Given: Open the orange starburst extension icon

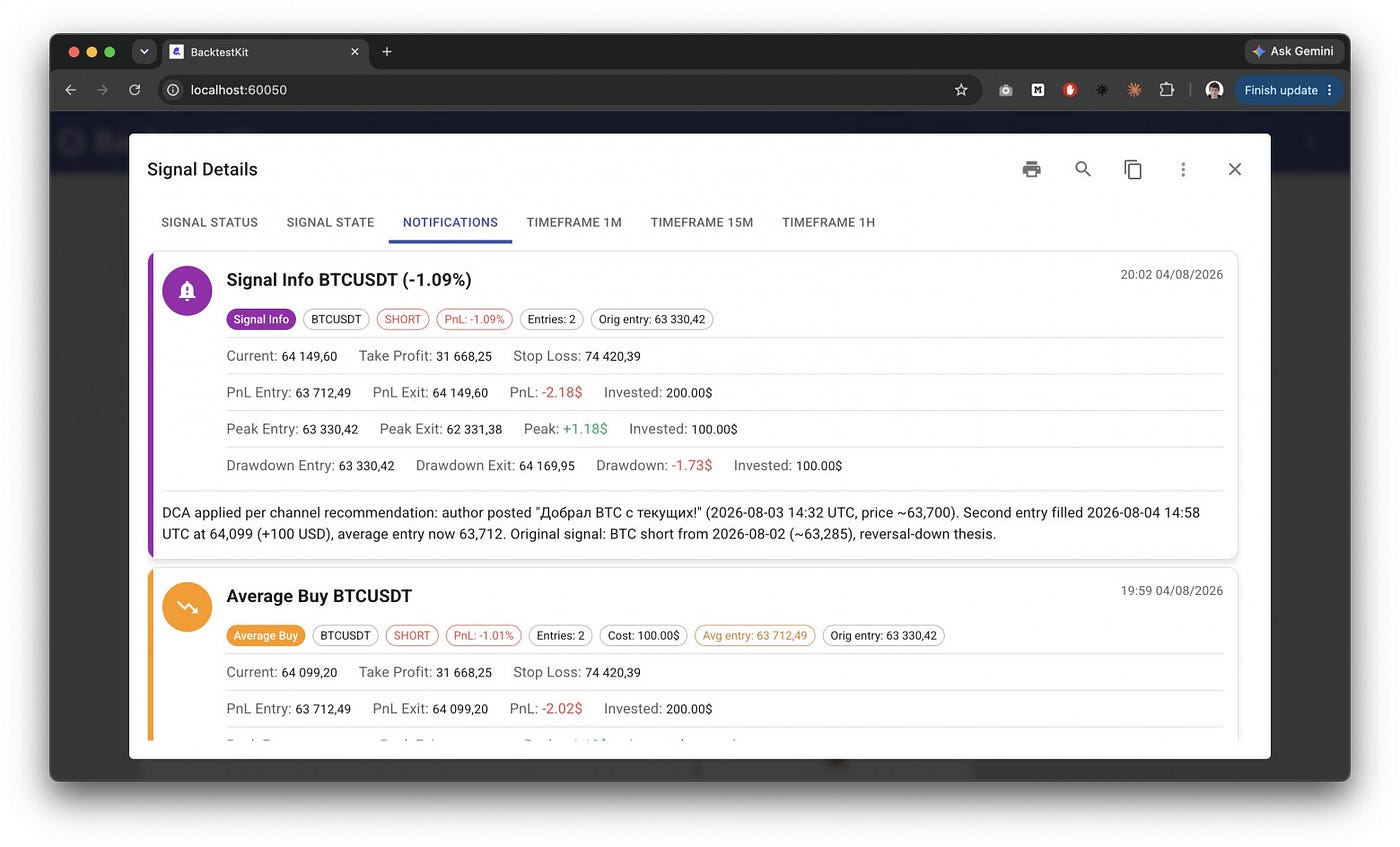Looking at the screenshot, I should (x=1134, y=90).
